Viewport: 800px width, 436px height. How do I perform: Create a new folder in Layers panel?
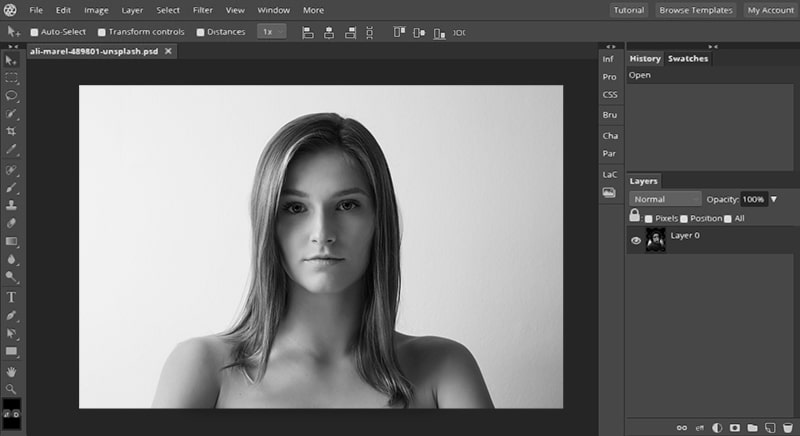pyautogui.click(x=752, y=427)
